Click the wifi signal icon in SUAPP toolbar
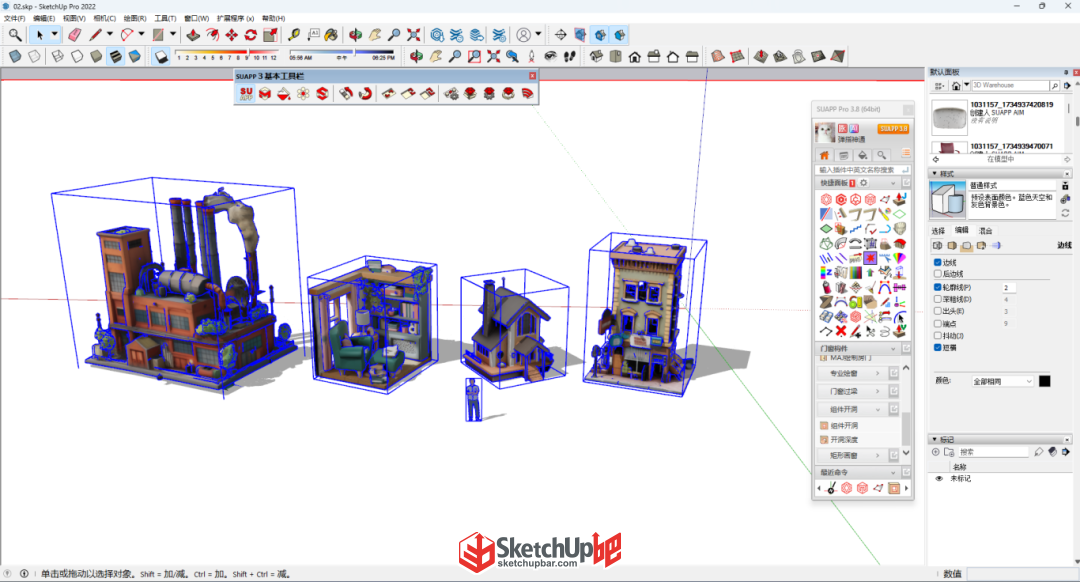The width and height of the screenshot is (1080, 582). (x=528, y=94)
